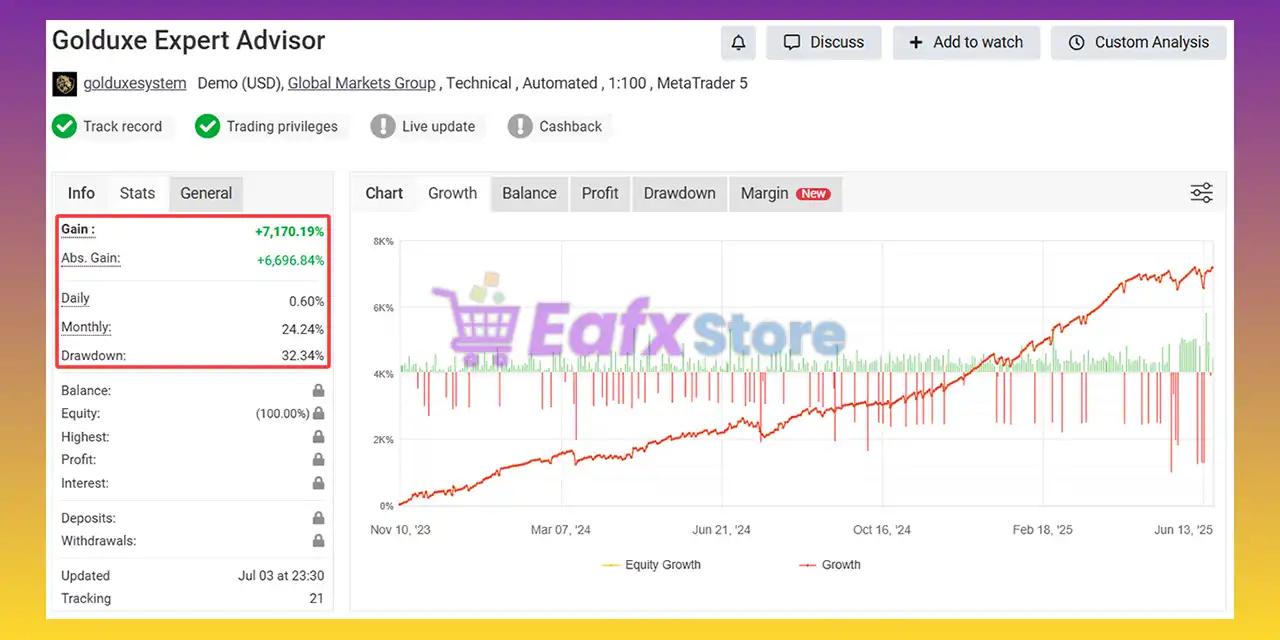The height and width of the screenshot is (640, 1280).
Task: Click the green Track record checkmark
Action: (x=64, y=127)
